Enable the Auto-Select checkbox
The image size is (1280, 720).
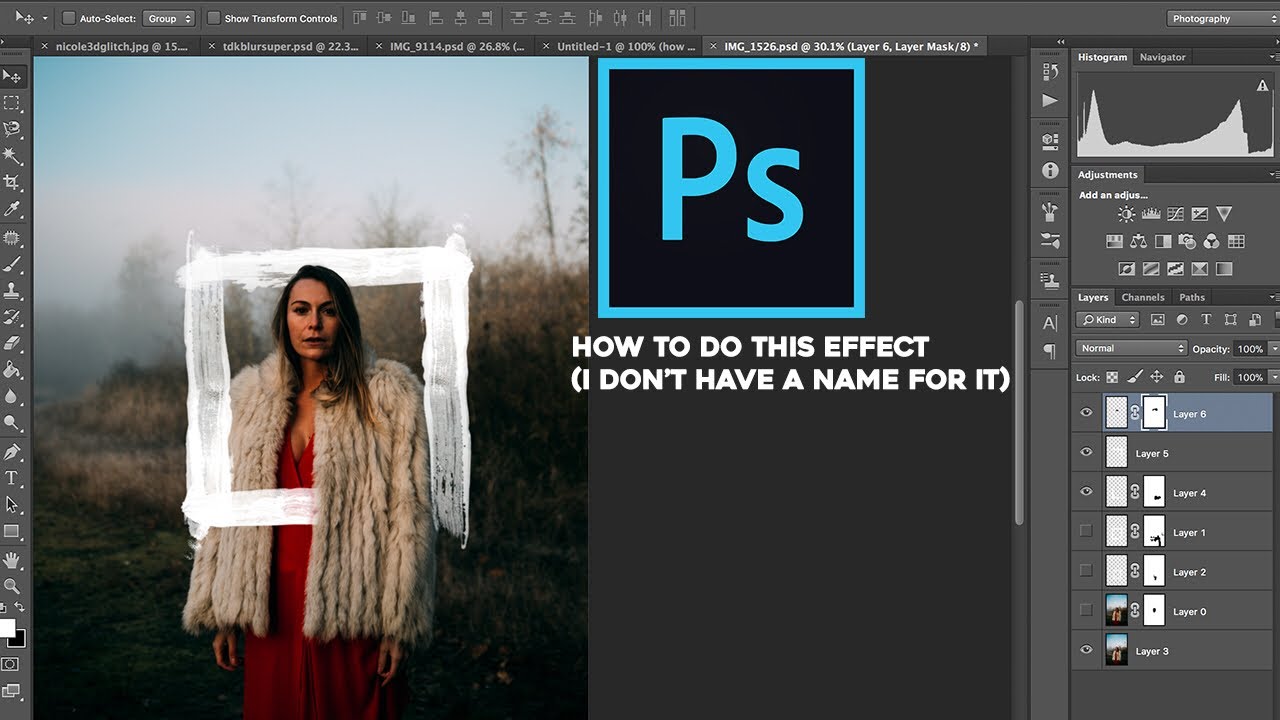[x=69, y=18]
